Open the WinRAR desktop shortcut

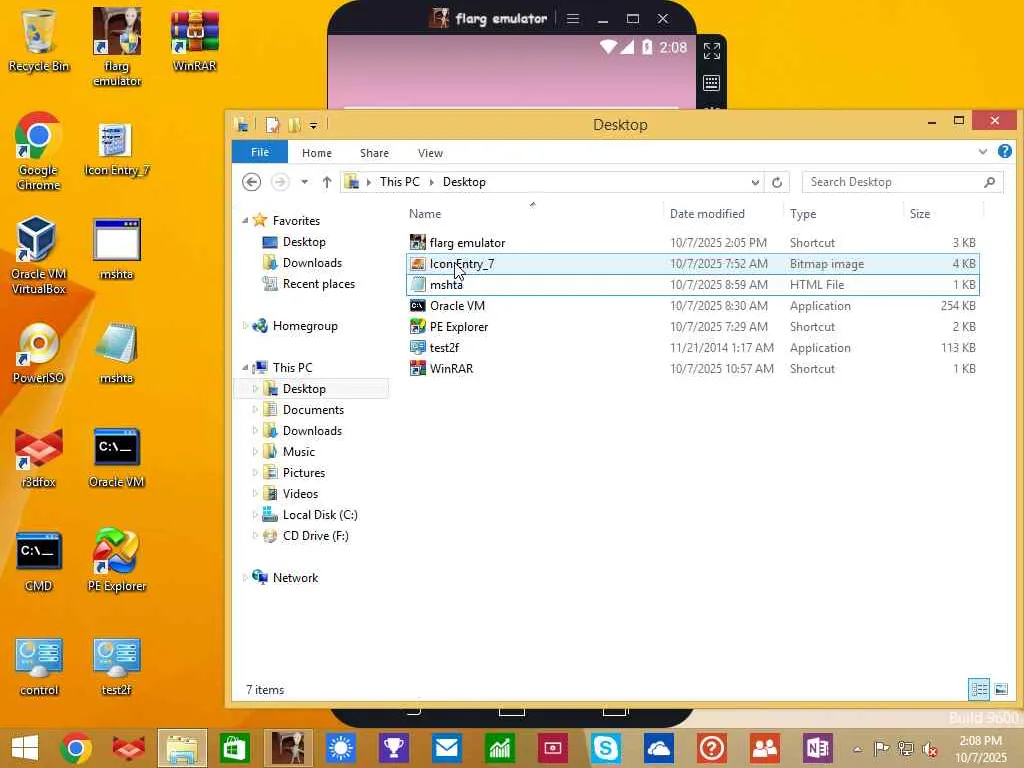click(194, 40)
